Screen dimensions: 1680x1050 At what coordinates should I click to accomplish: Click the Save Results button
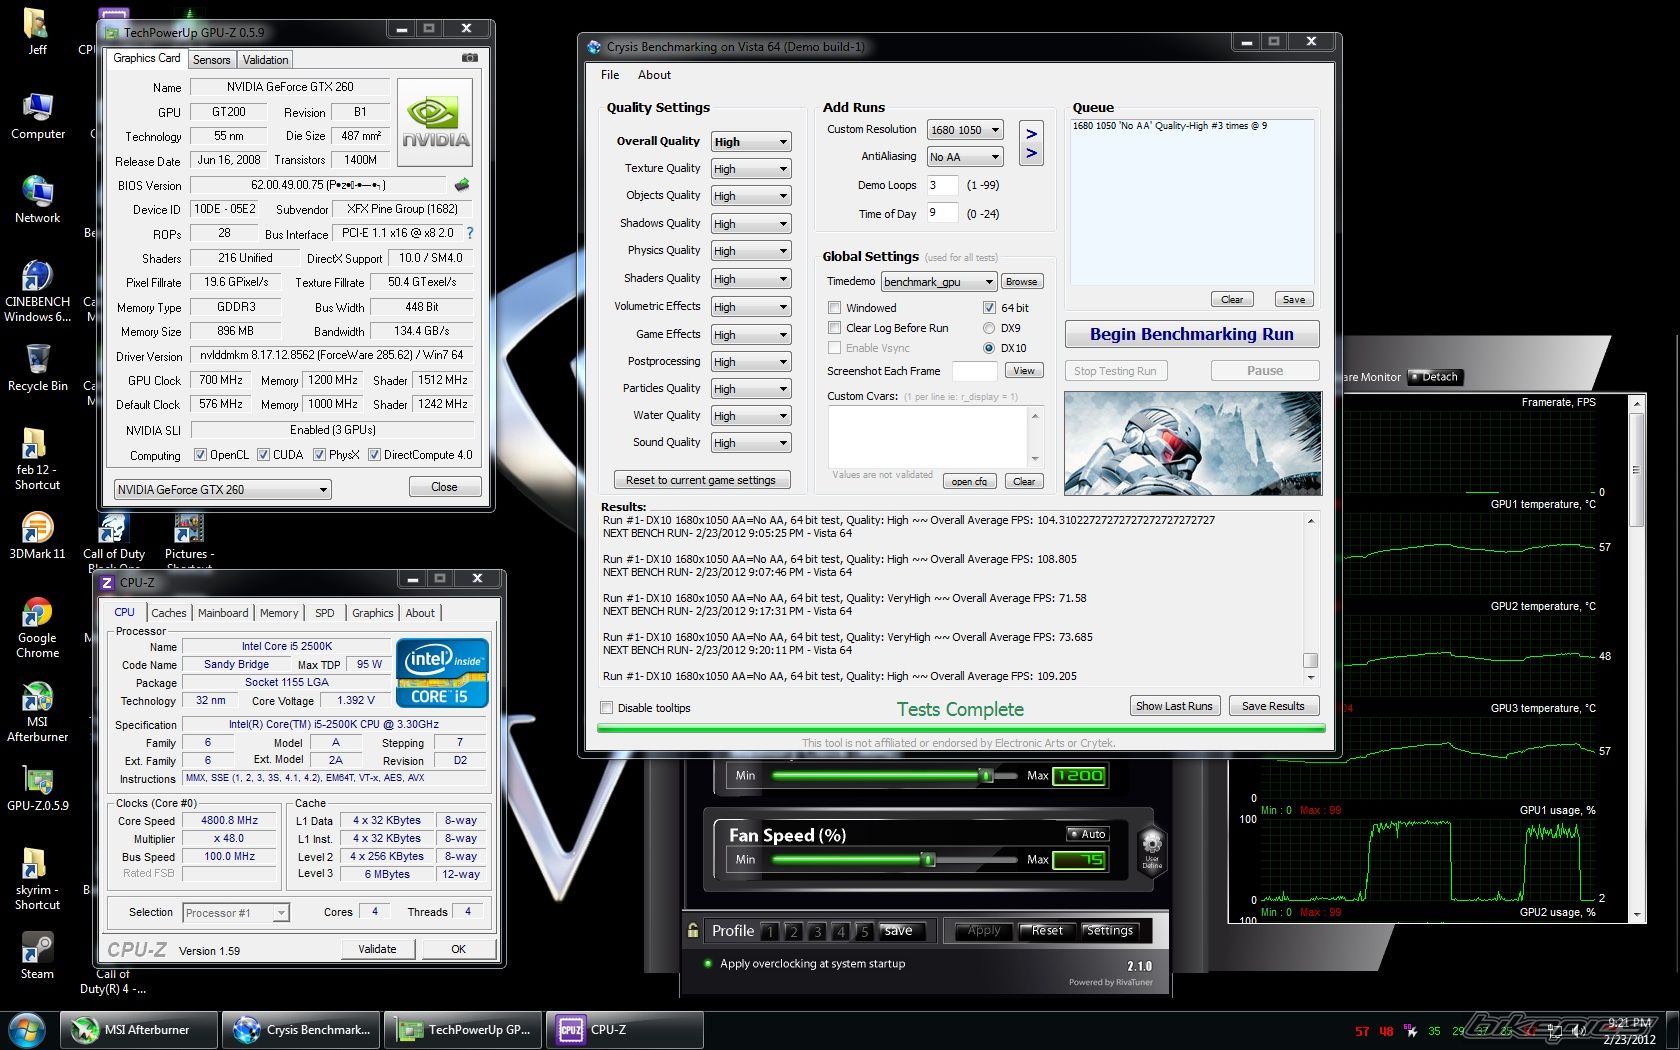click(1273, 706)
